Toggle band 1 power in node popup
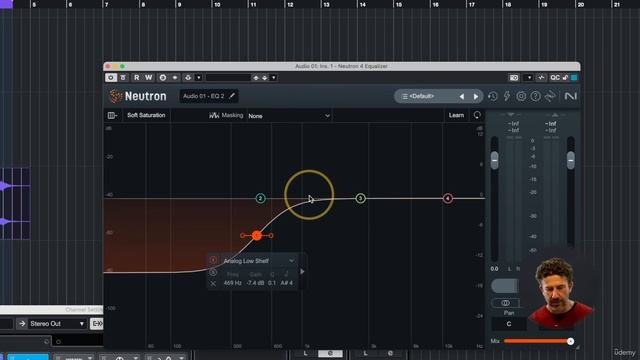640x360 pixels. pyautogui.click(x=213, y=260)
